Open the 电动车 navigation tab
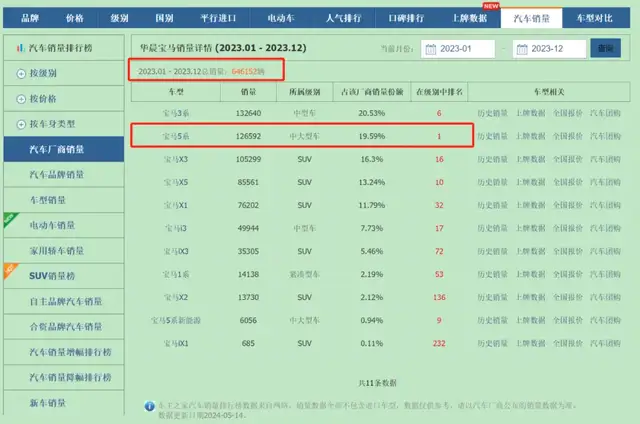The image size is (640, 424). point(281,18)
